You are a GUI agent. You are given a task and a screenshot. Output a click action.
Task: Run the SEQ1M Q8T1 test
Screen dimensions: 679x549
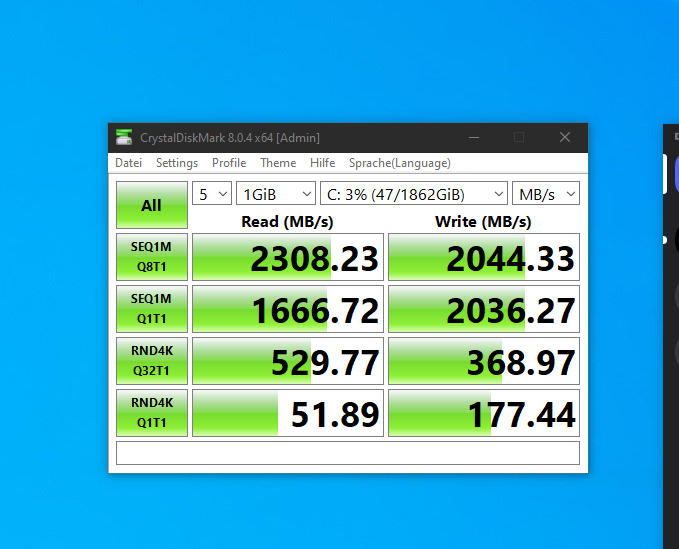(152, 257)
